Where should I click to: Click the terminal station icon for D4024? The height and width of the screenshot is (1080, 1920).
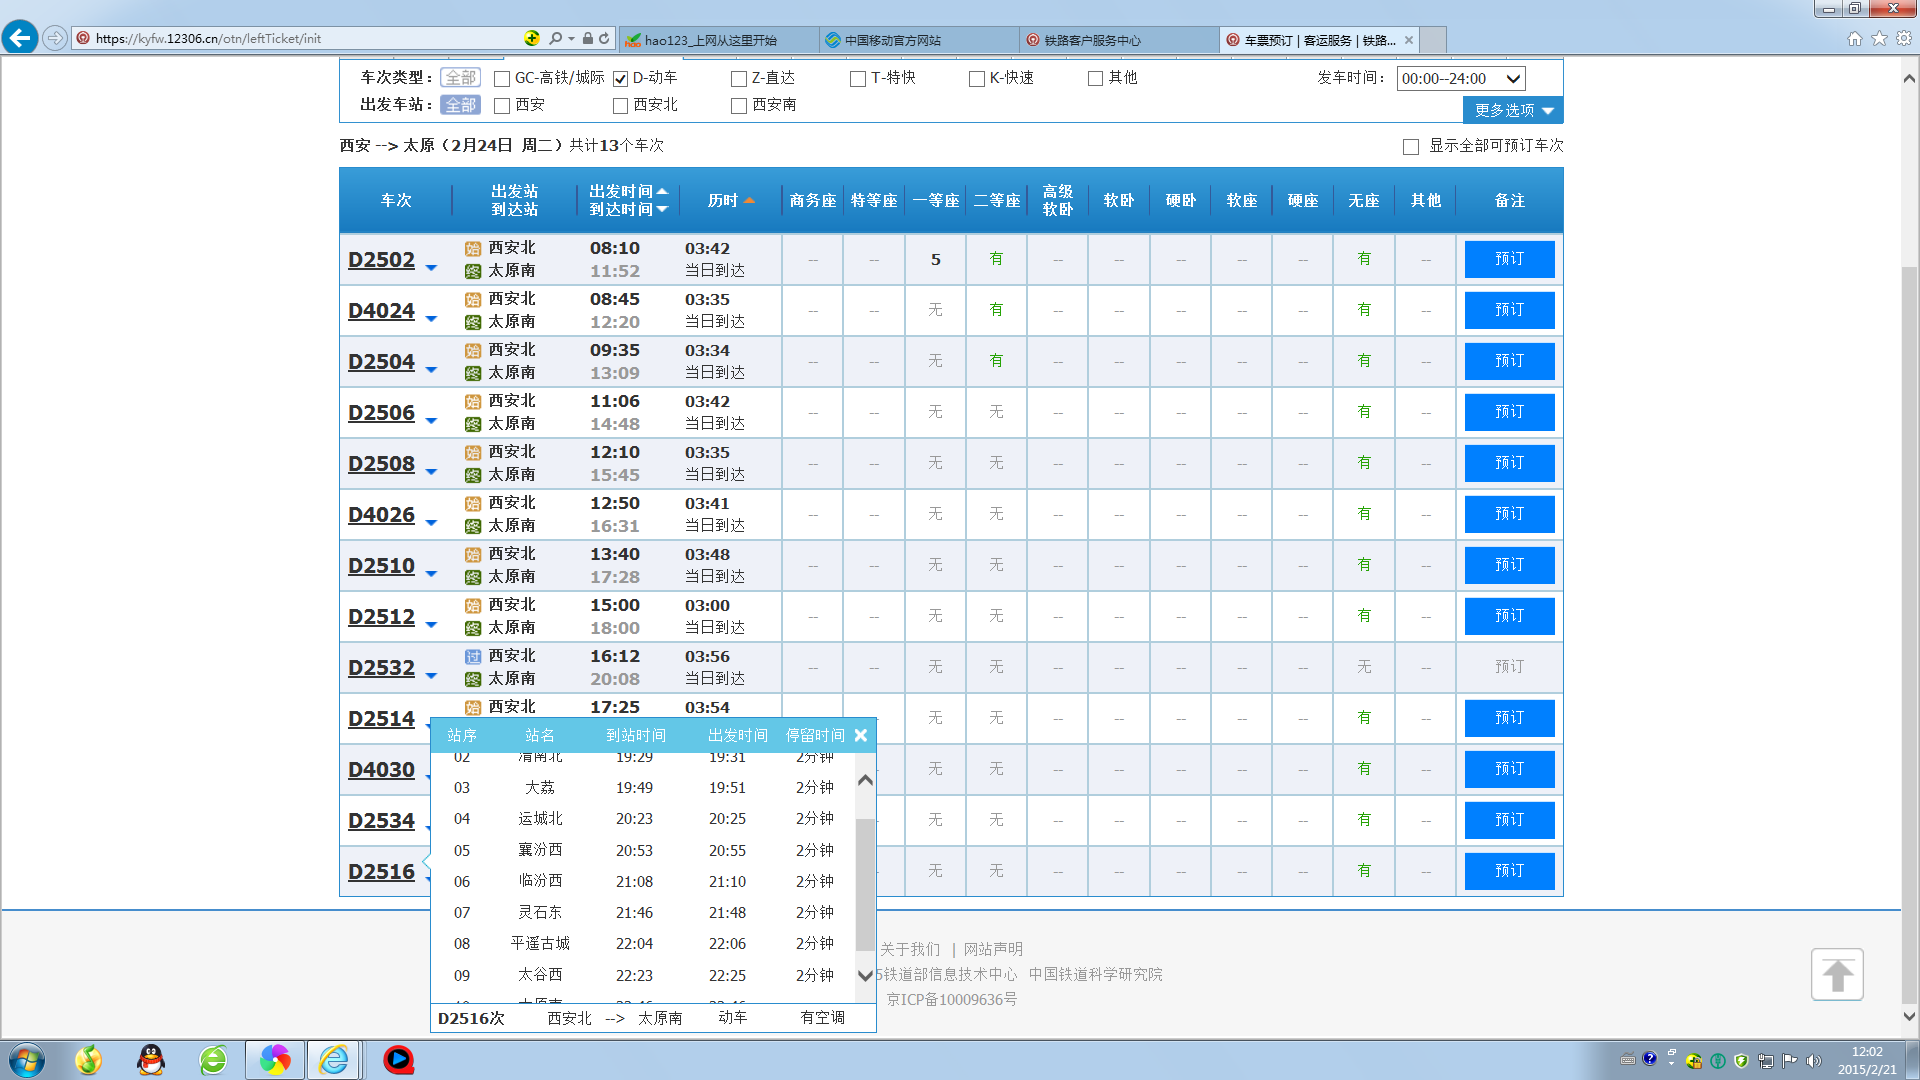tap(473, 322)
